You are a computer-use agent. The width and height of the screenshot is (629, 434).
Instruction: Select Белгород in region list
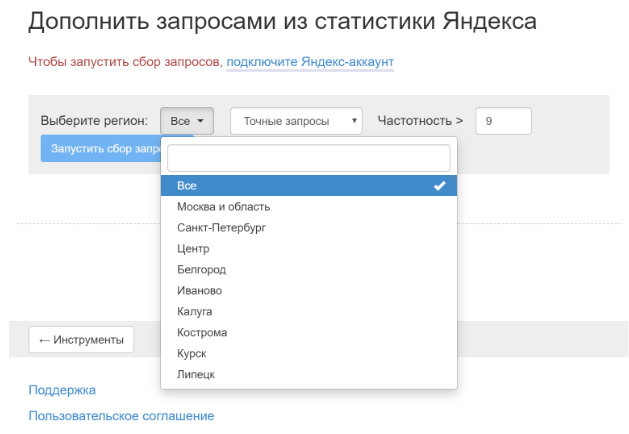tap(309, 270)
